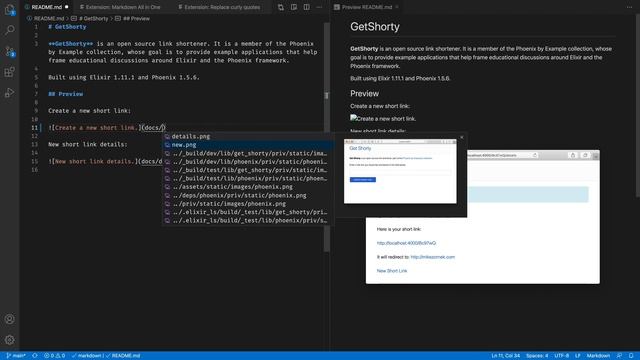Click the http://mikezornek.com link in preview
This screenshot has width=640, height=360.
point(433,257)
